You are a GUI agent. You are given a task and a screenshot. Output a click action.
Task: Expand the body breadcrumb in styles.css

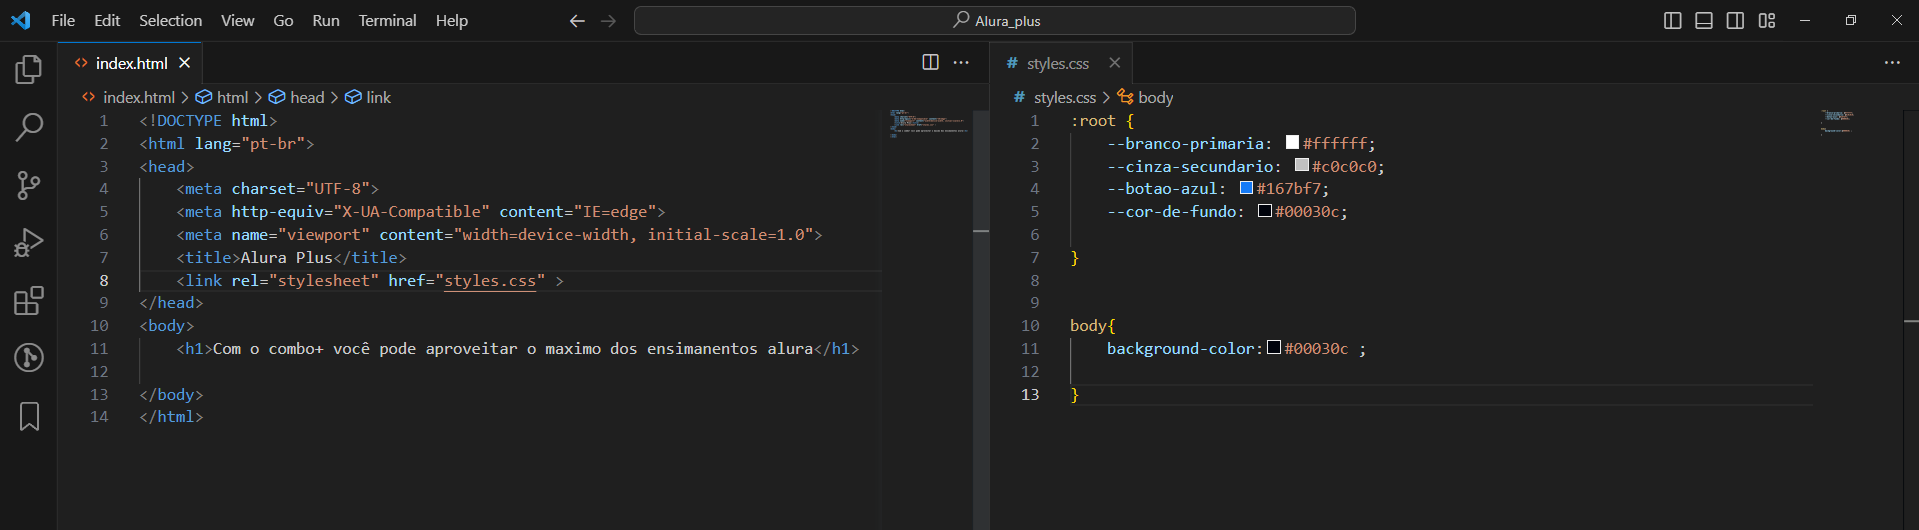pyautogui.click(x=1145, y=97)
